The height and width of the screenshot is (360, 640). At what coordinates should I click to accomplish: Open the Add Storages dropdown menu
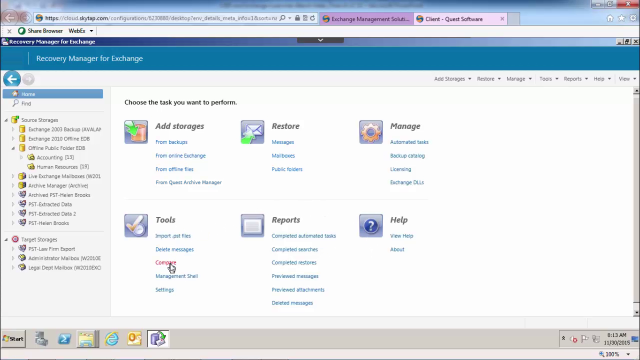point(452,79)
